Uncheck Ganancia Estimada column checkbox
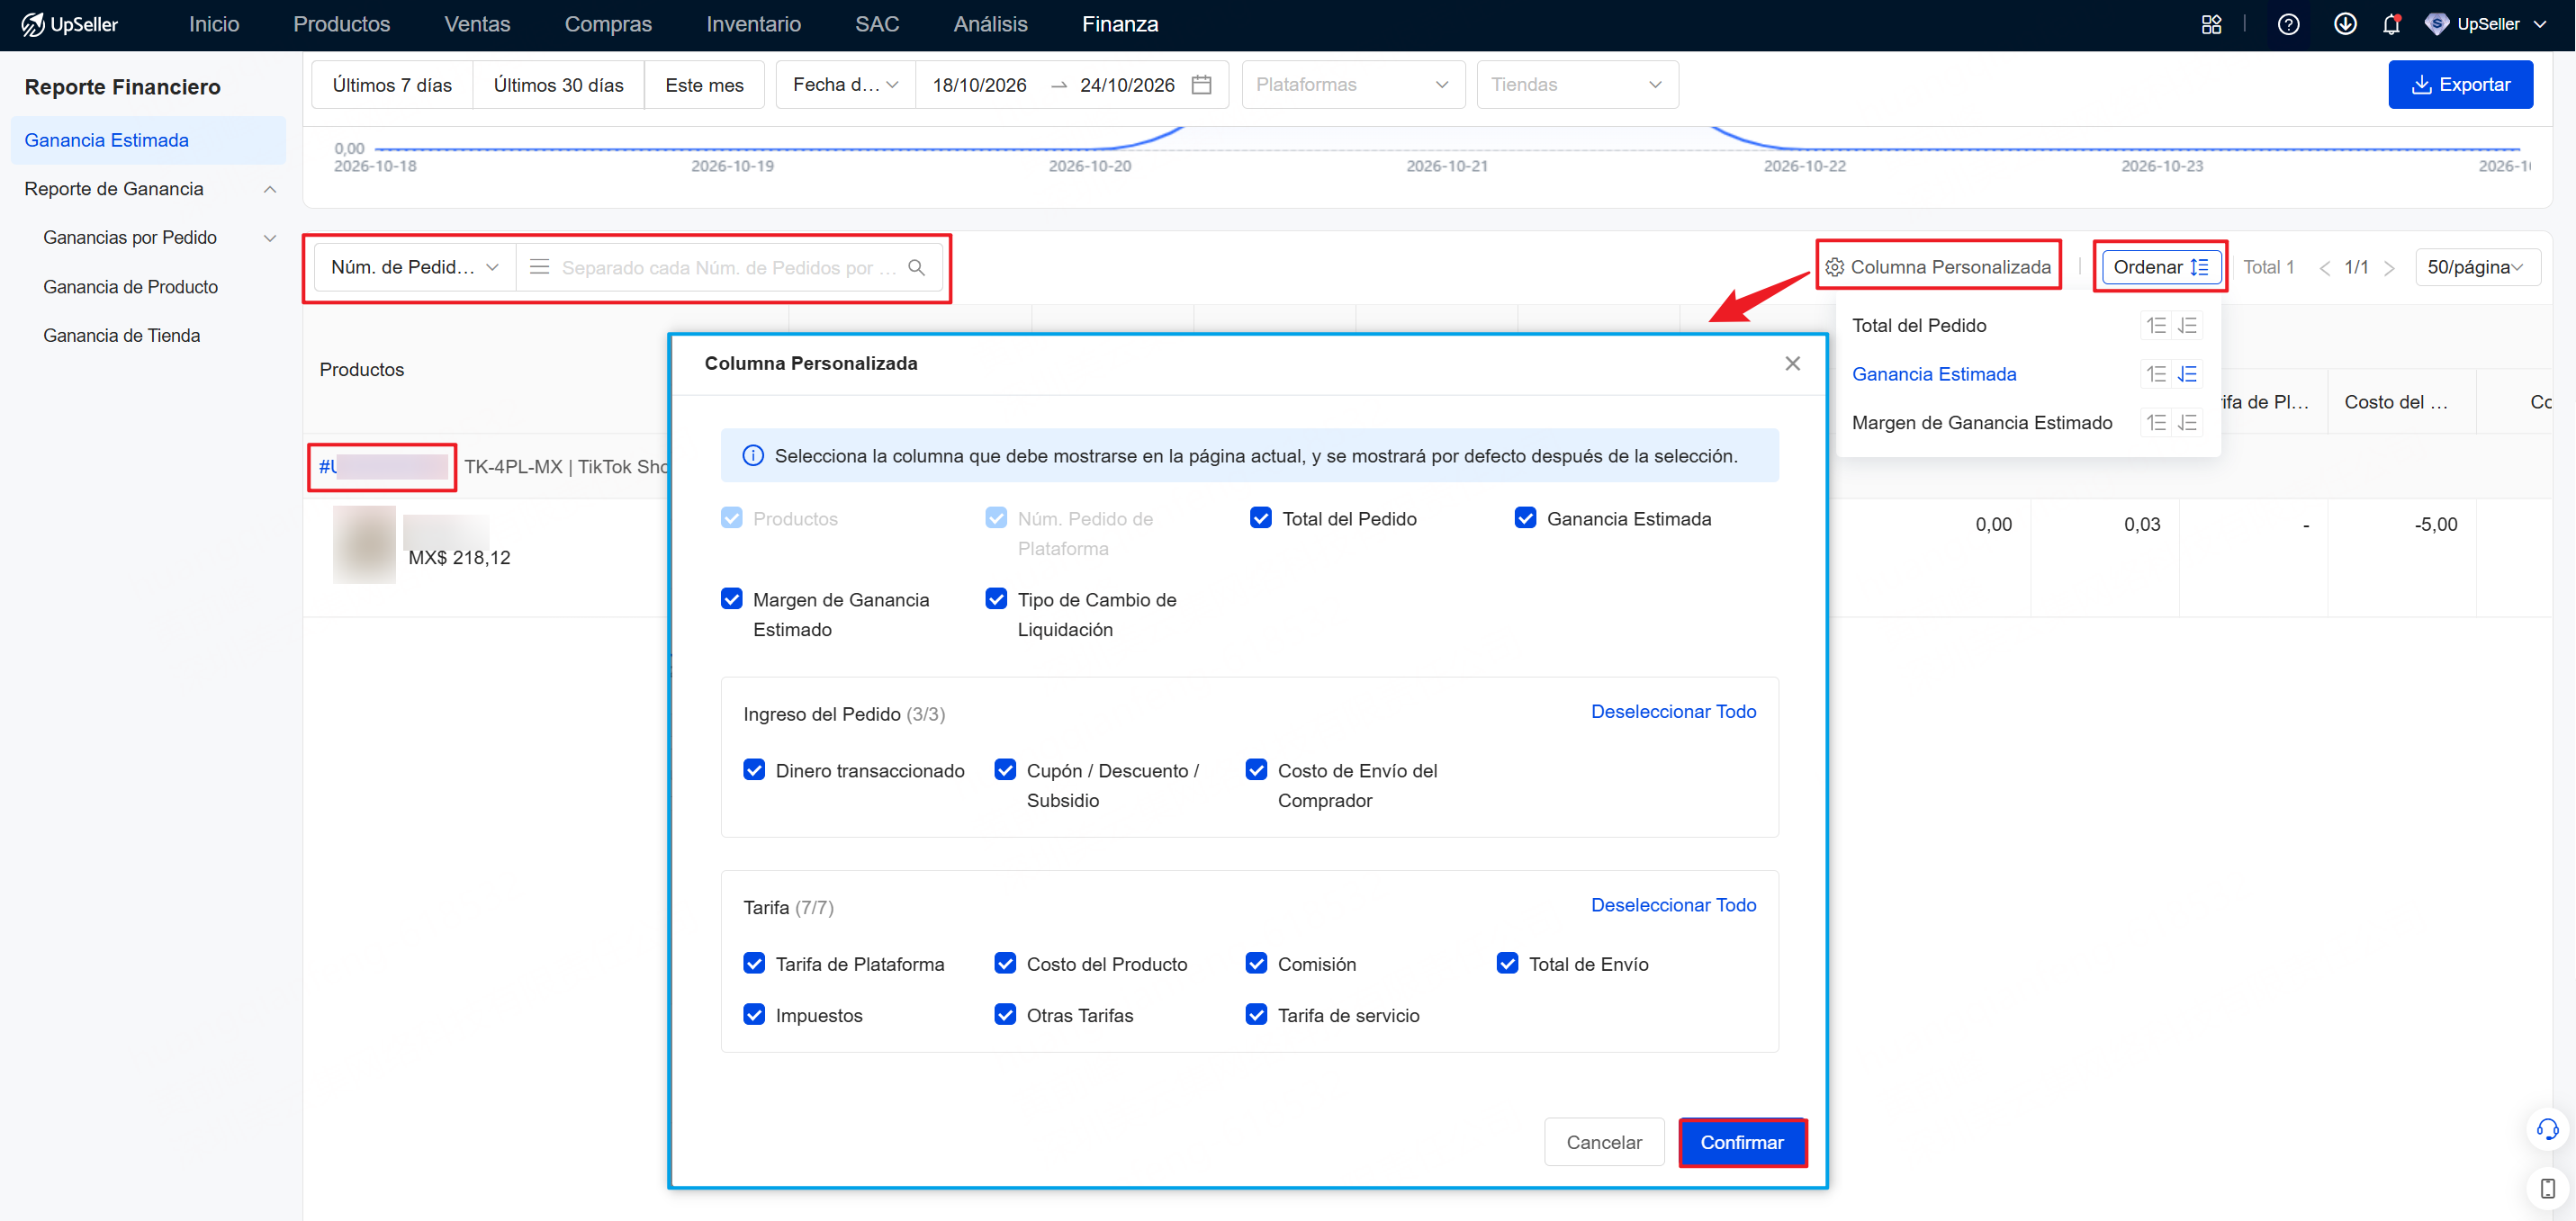This screenshot has width=2576, height=1221. [x=1525, y=518]
